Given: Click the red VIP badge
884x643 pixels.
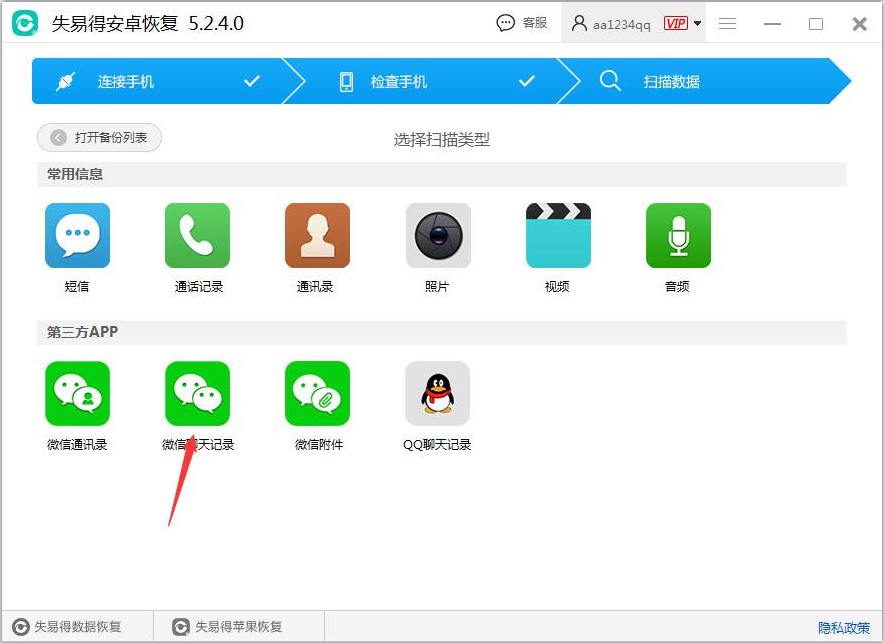Looking at the screenshot, I should click(675, 23).
